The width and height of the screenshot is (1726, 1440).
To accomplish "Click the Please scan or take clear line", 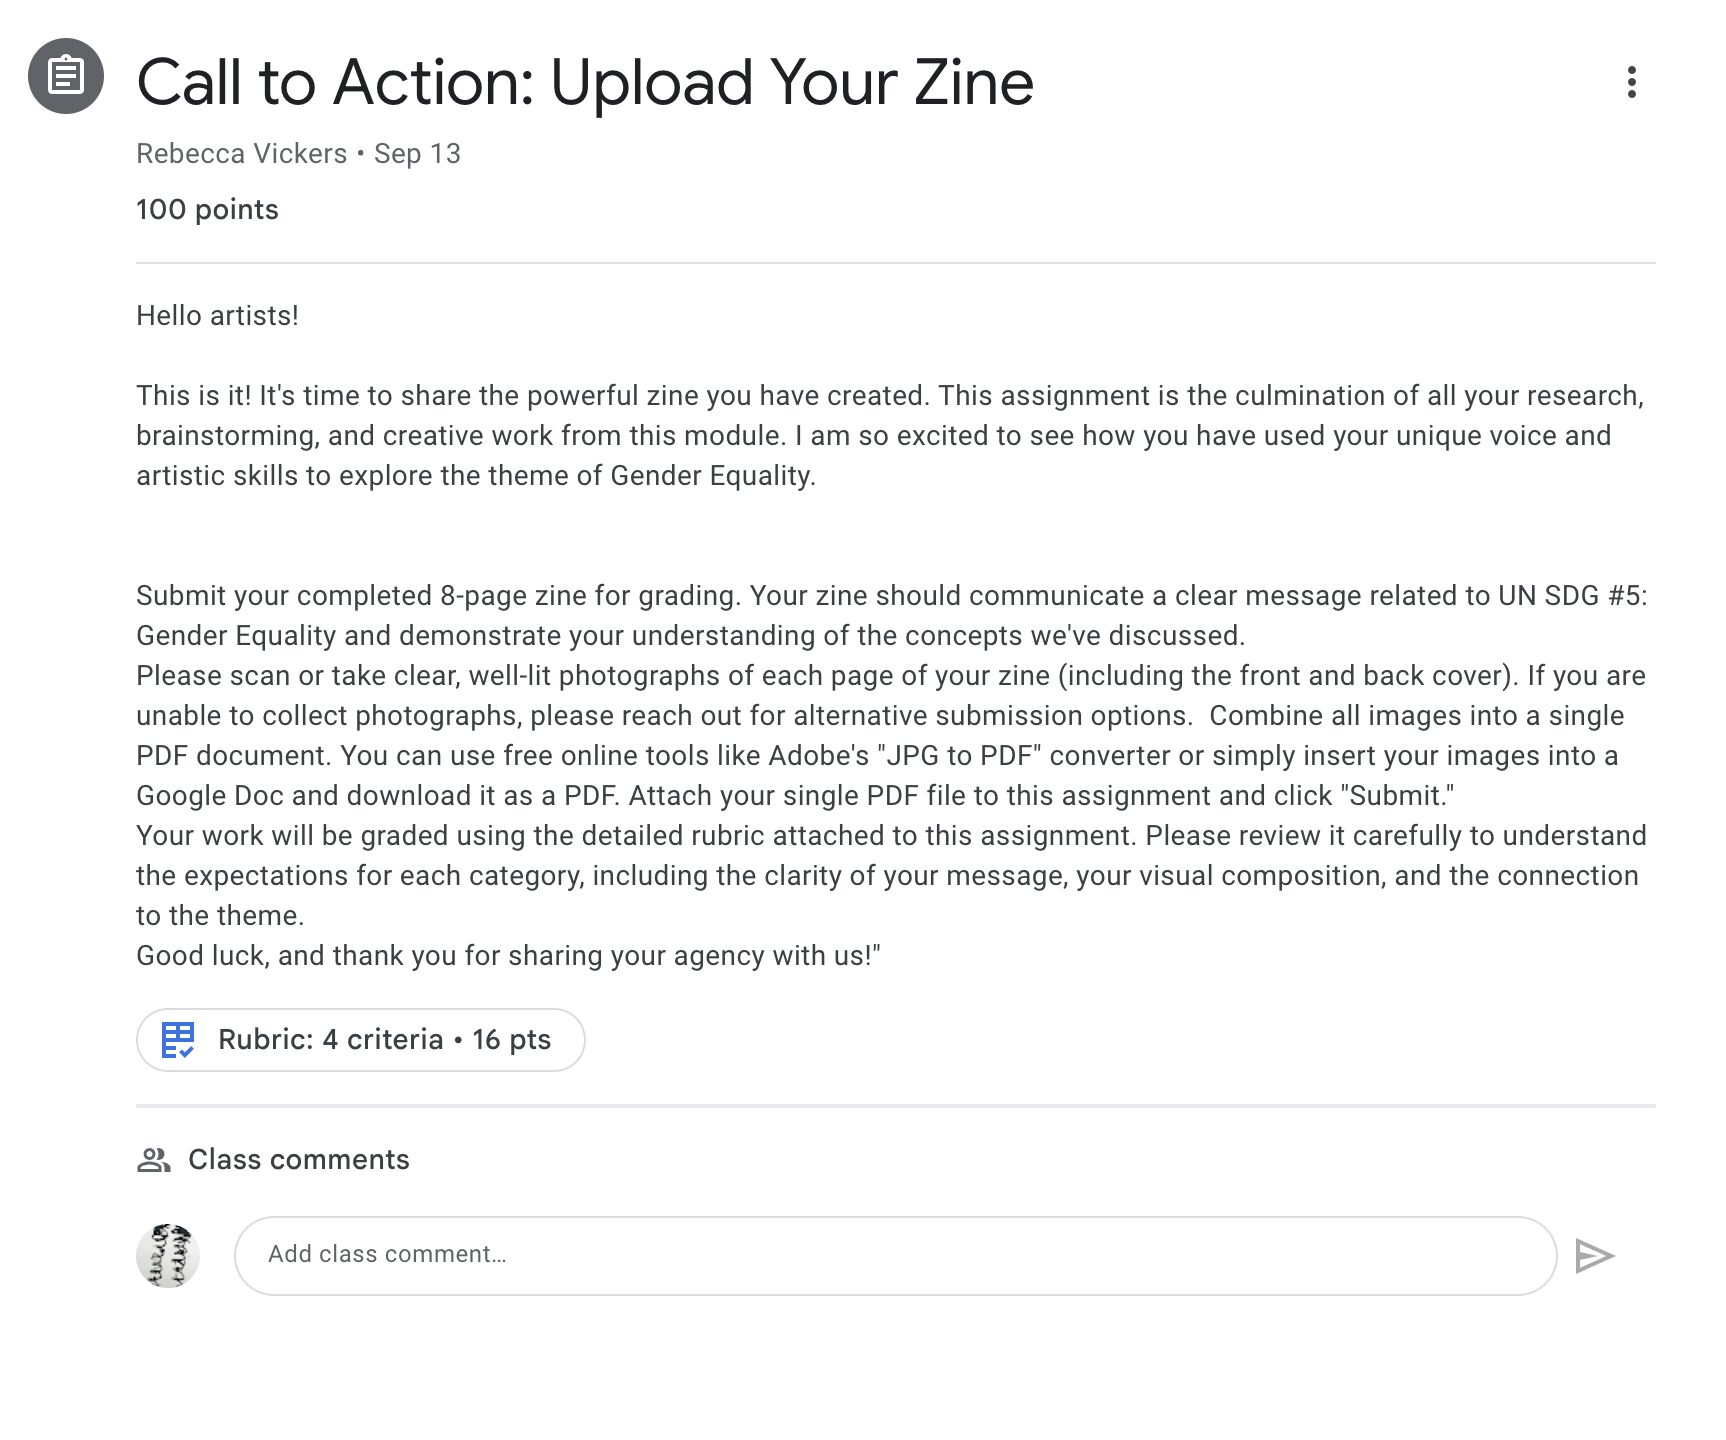I will point(890,676).
